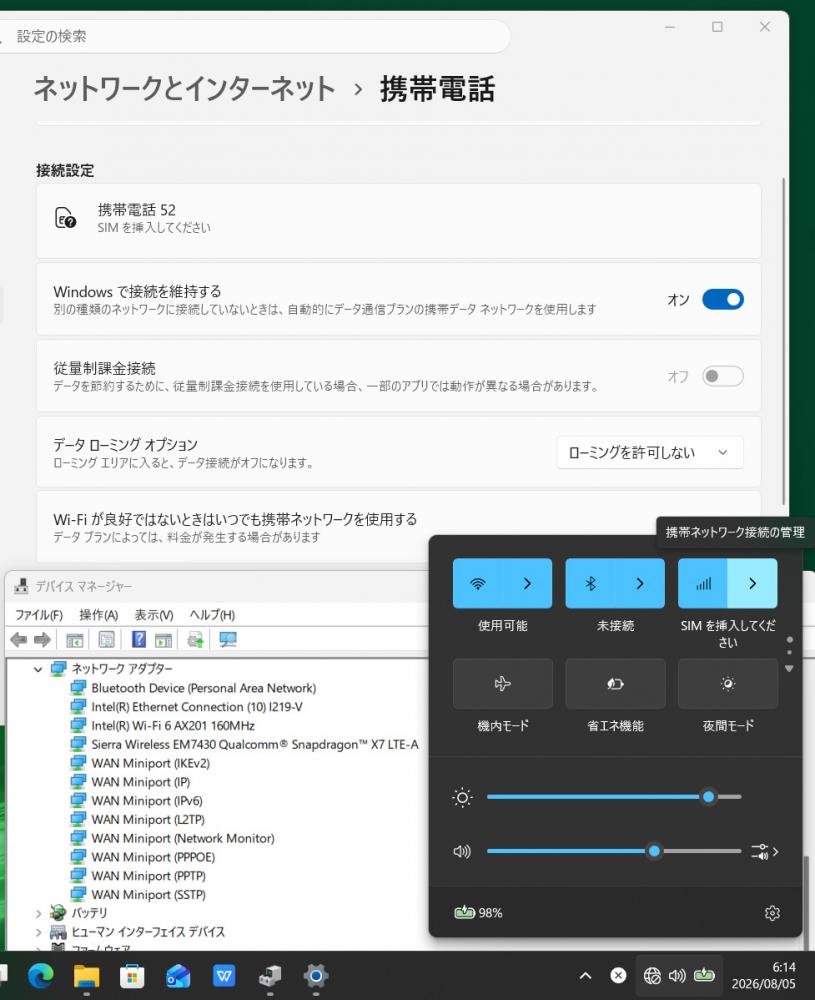Expand the バッテリ tree node

(x=38, y=913)
